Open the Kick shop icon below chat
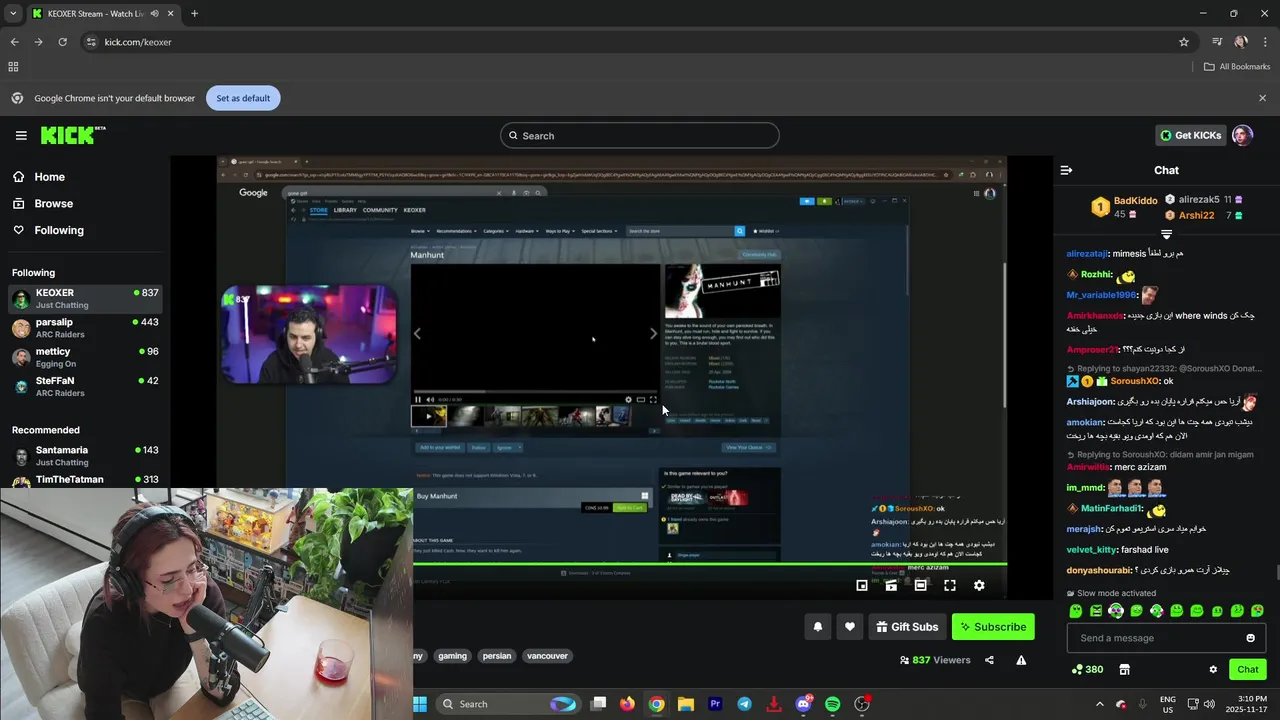 1124,669
